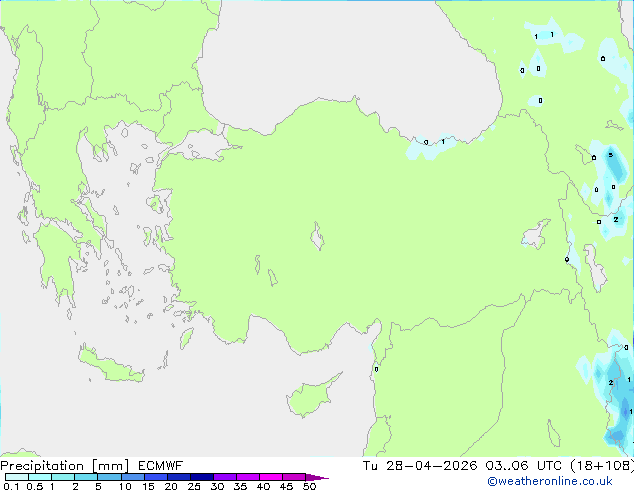Click the '0.5' legend value label

tap(35, 486)
